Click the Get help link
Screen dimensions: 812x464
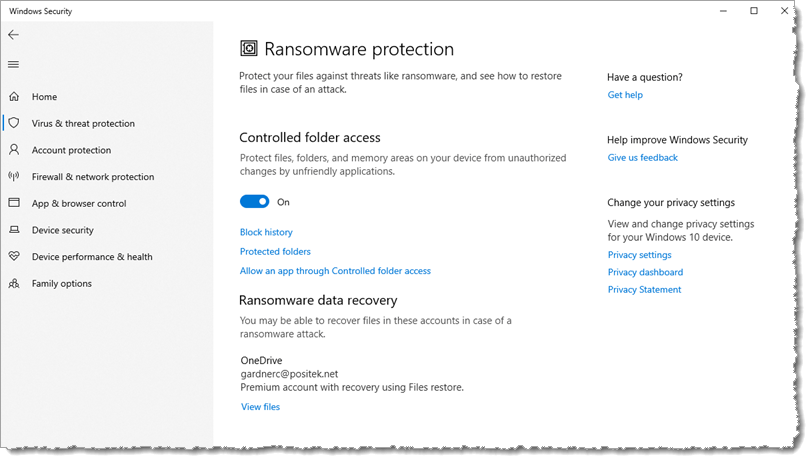[625, 95]
